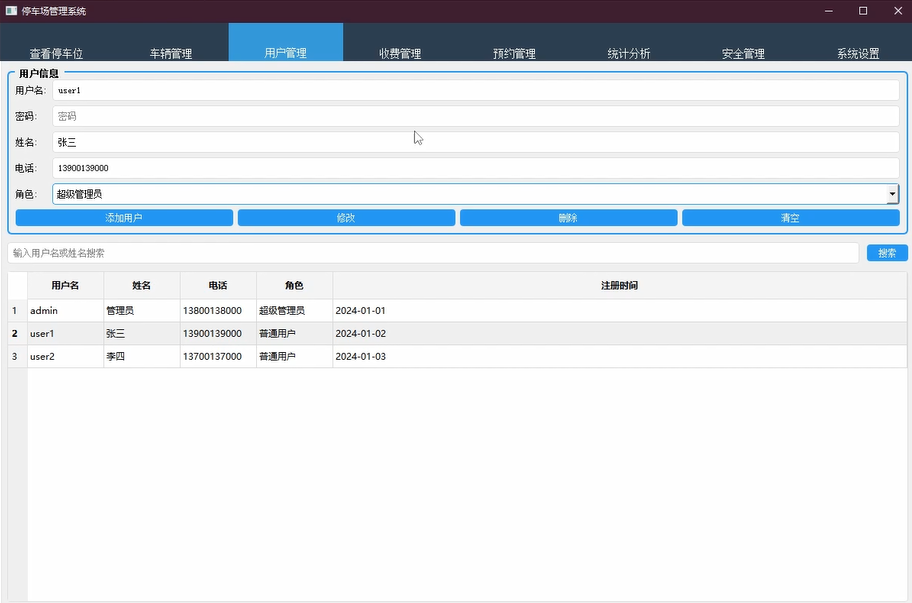Select phone cell 13900139000 in the table

(218, 334)
